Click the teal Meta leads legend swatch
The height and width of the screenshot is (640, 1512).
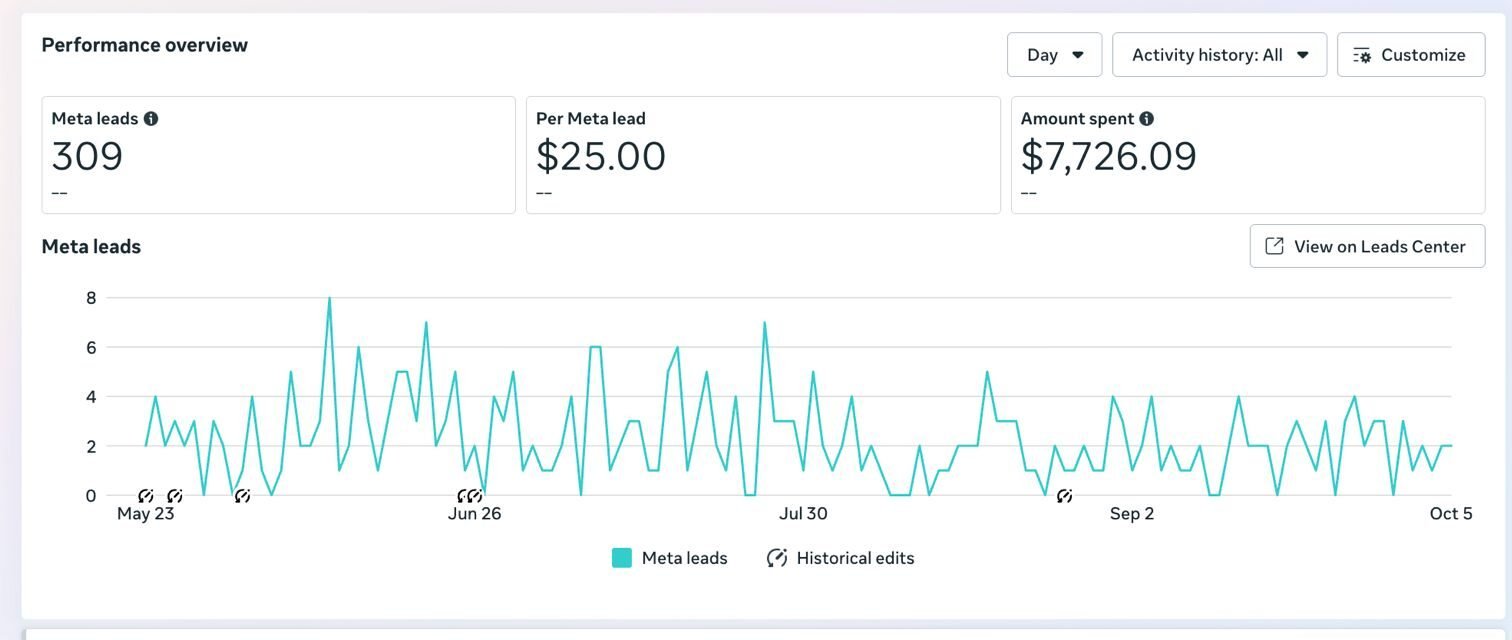[x=622, y=558]
